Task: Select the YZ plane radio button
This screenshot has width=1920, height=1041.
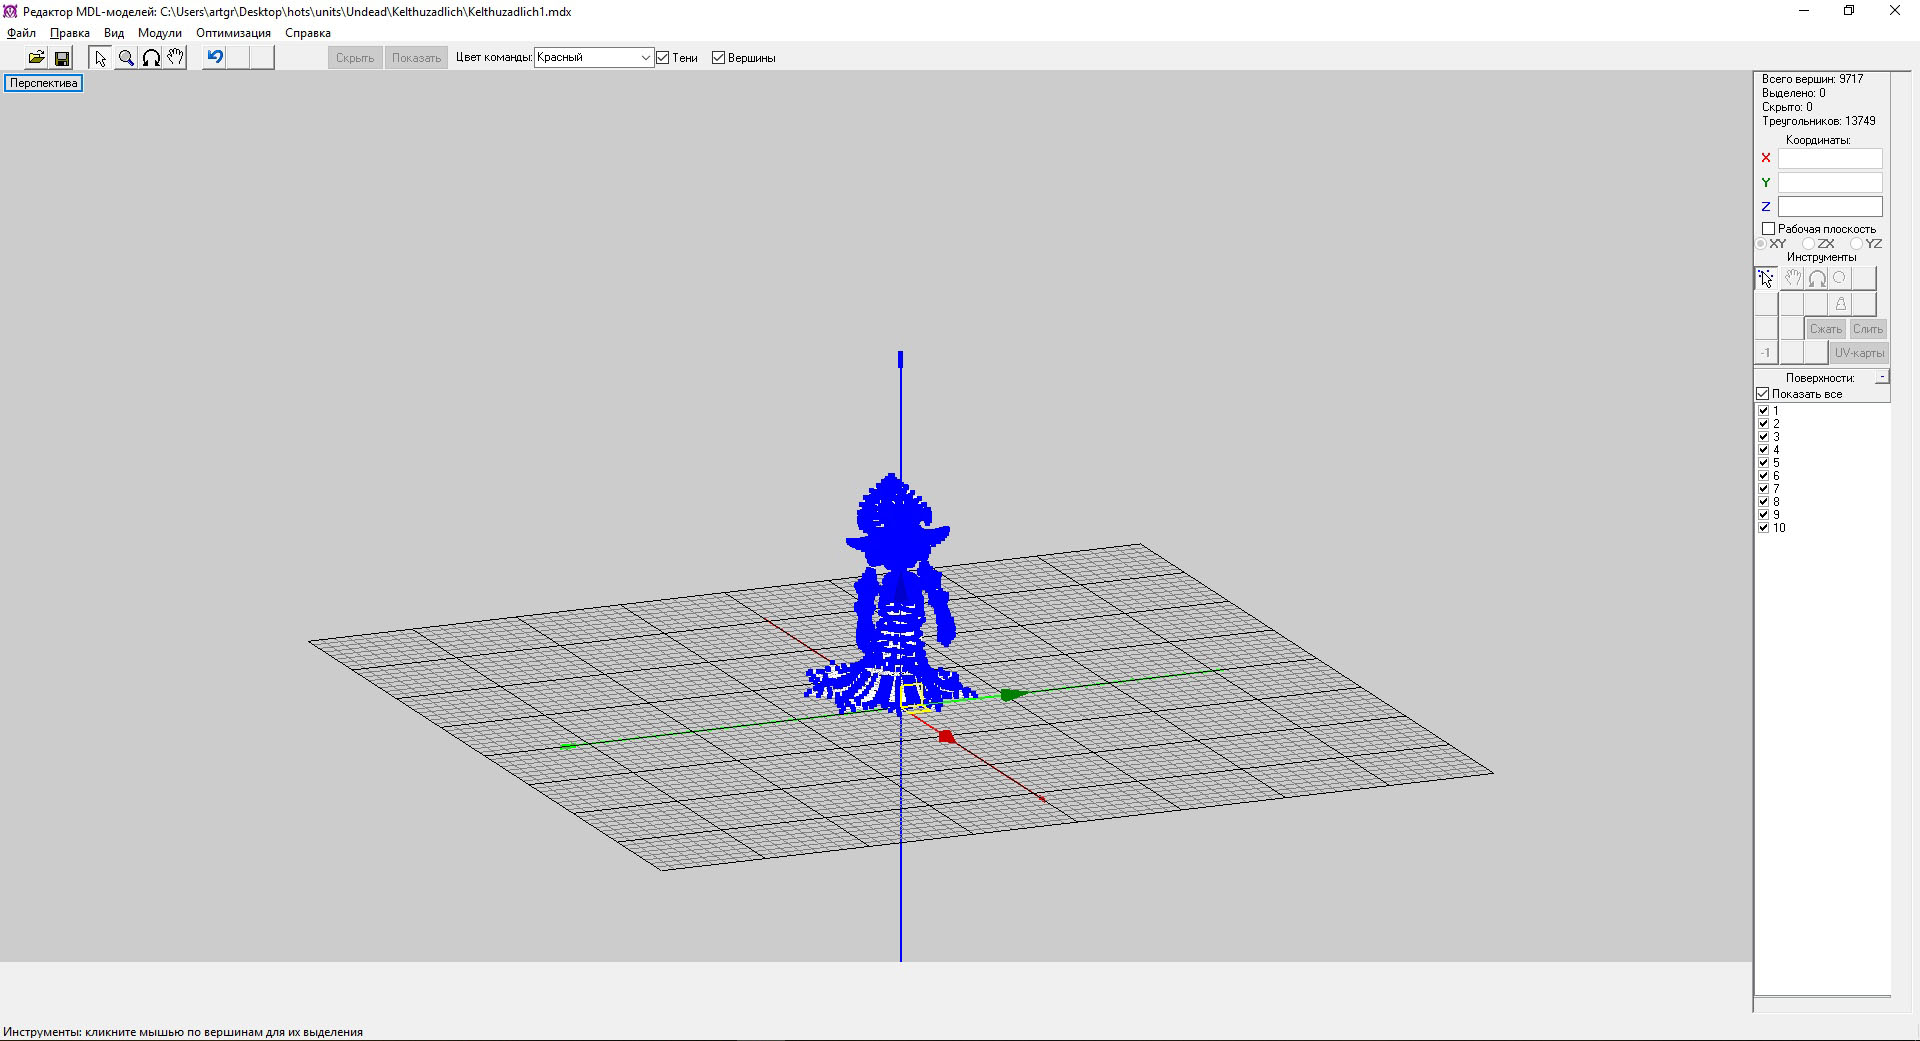Action: [x=1856, y=244]
